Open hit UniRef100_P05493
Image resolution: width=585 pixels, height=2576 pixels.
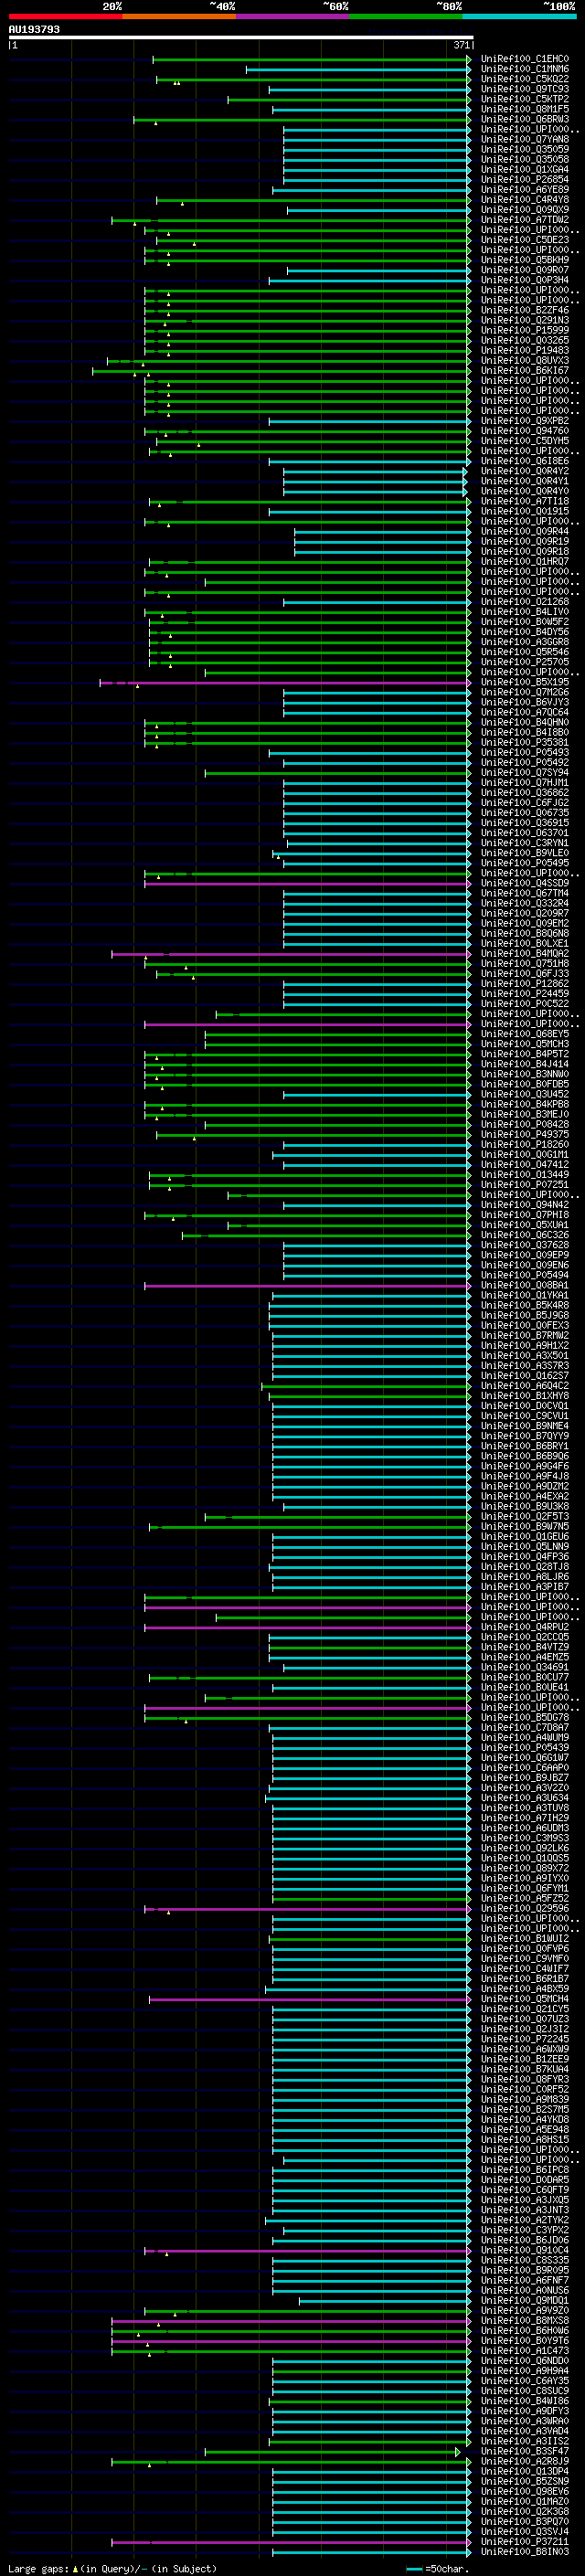[x=524, y=752]
